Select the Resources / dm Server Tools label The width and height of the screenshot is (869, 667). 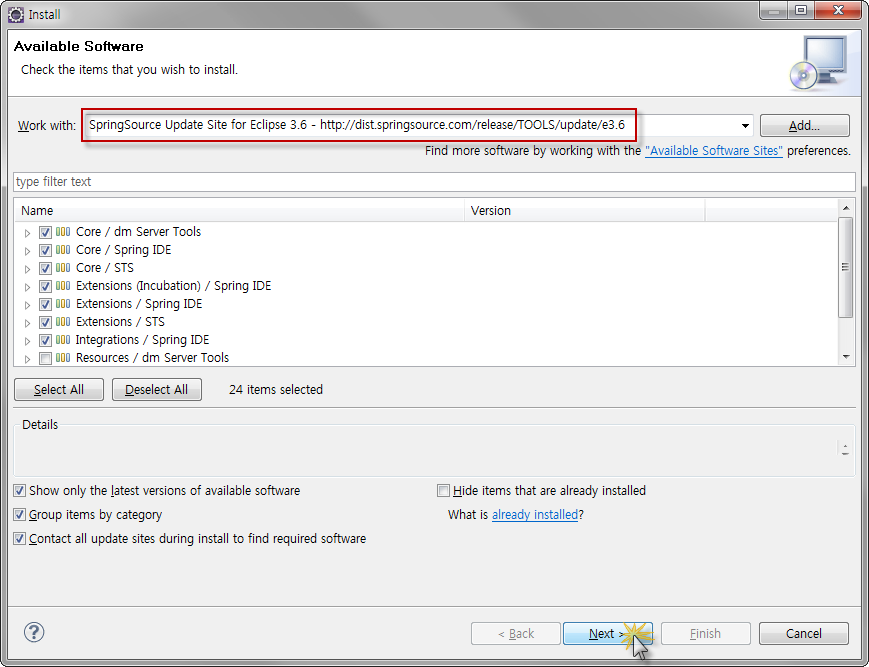(152, 358)
